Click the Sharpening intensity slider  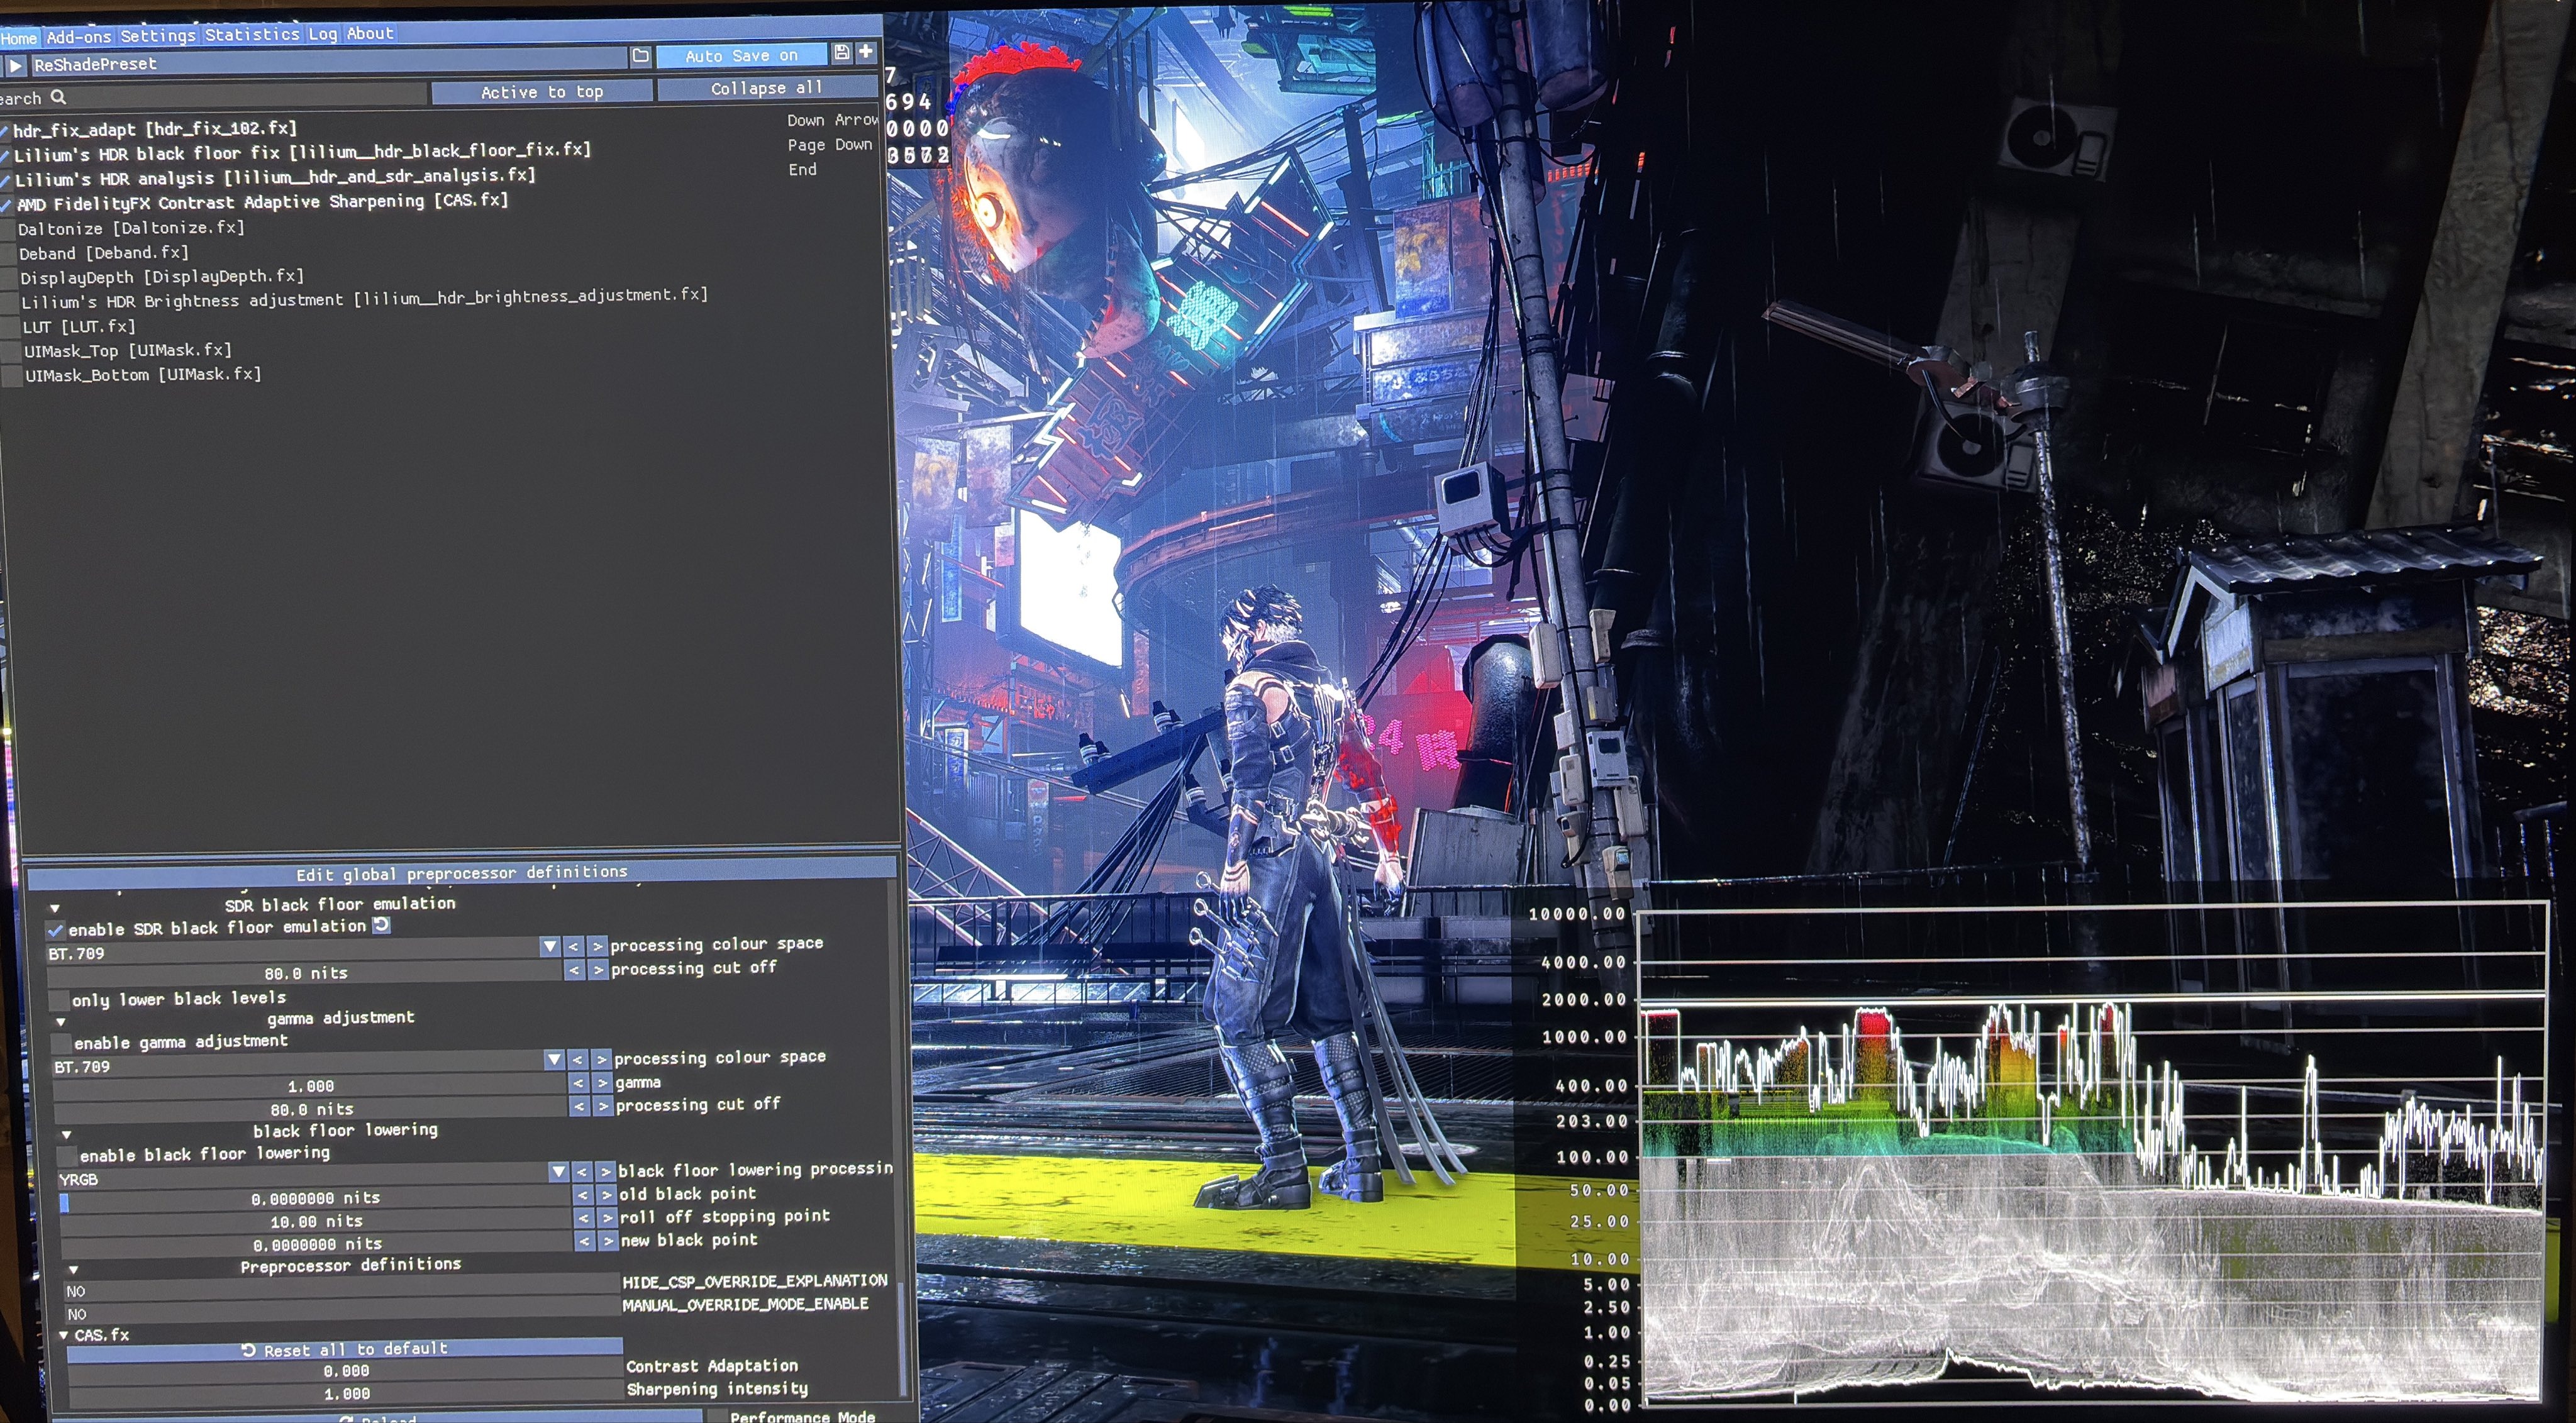coord(347,1393)
